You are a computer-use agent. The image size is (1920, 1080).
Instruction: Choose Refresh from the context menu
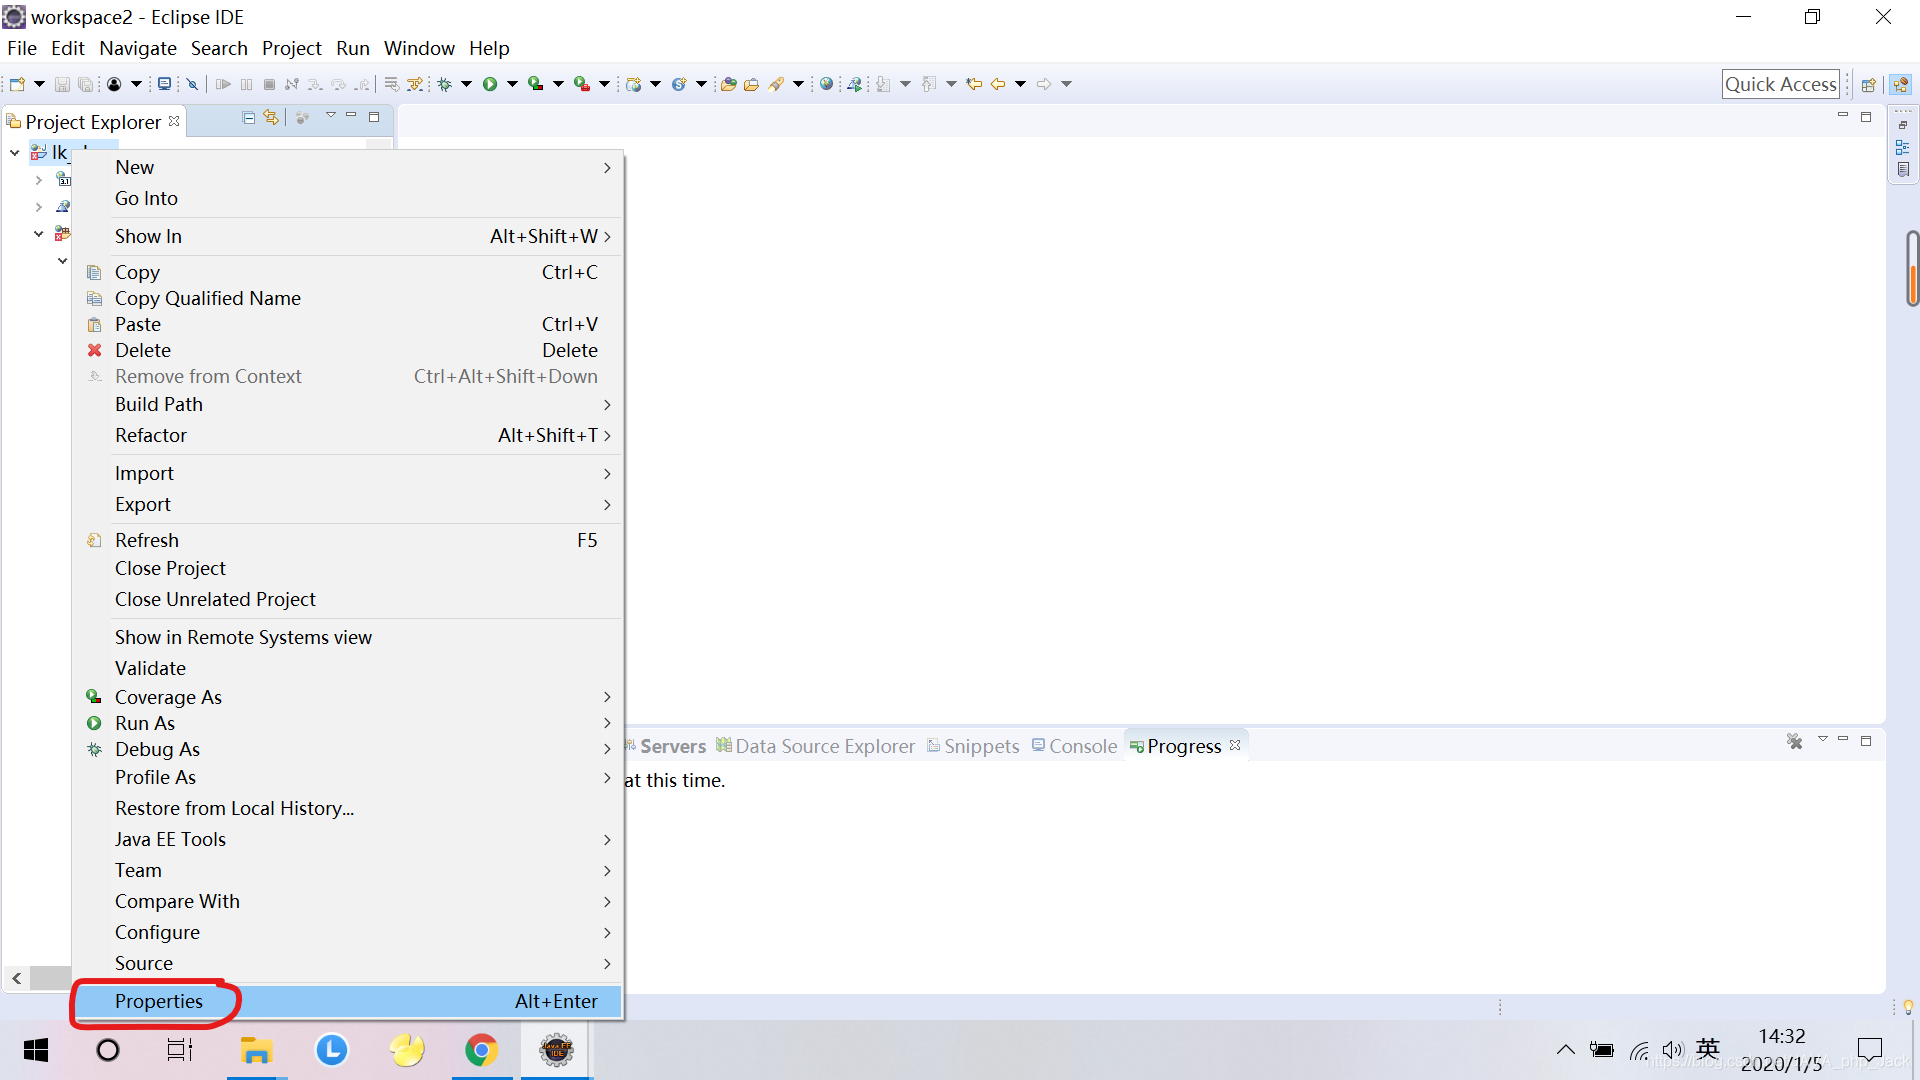(x=147, y=540)
